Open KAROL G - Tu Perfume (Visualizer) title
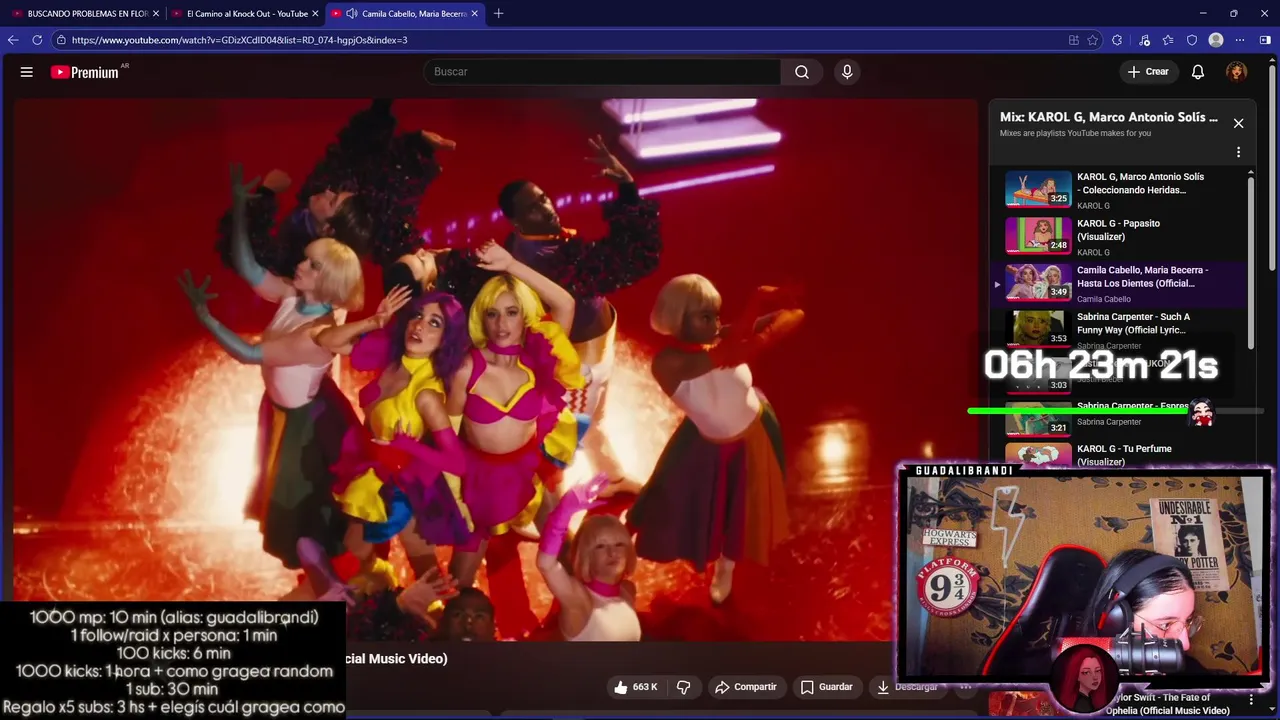The width and height of the screenshot is (1280, 720). [x=1124, y=455]
